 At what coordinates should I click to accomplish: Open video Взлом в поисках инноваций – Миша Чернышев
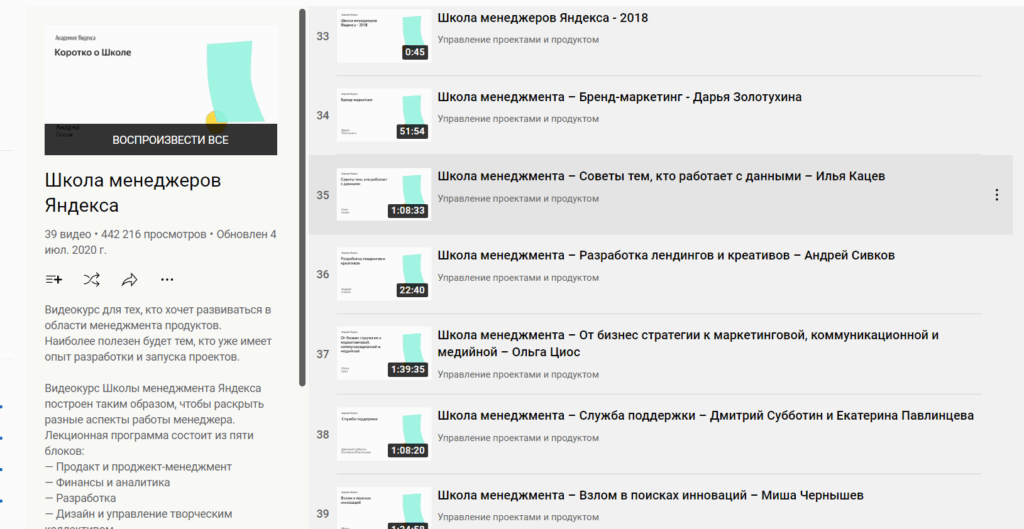pos(650,496)
